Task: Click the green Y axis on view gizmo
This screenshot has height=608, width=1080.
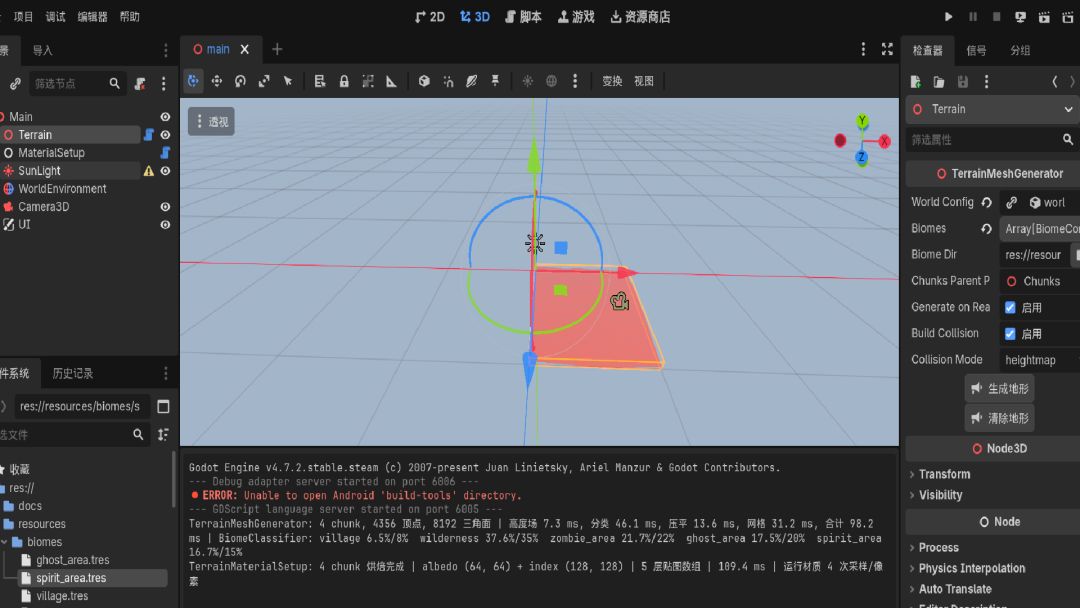Action: pos(862,122)
